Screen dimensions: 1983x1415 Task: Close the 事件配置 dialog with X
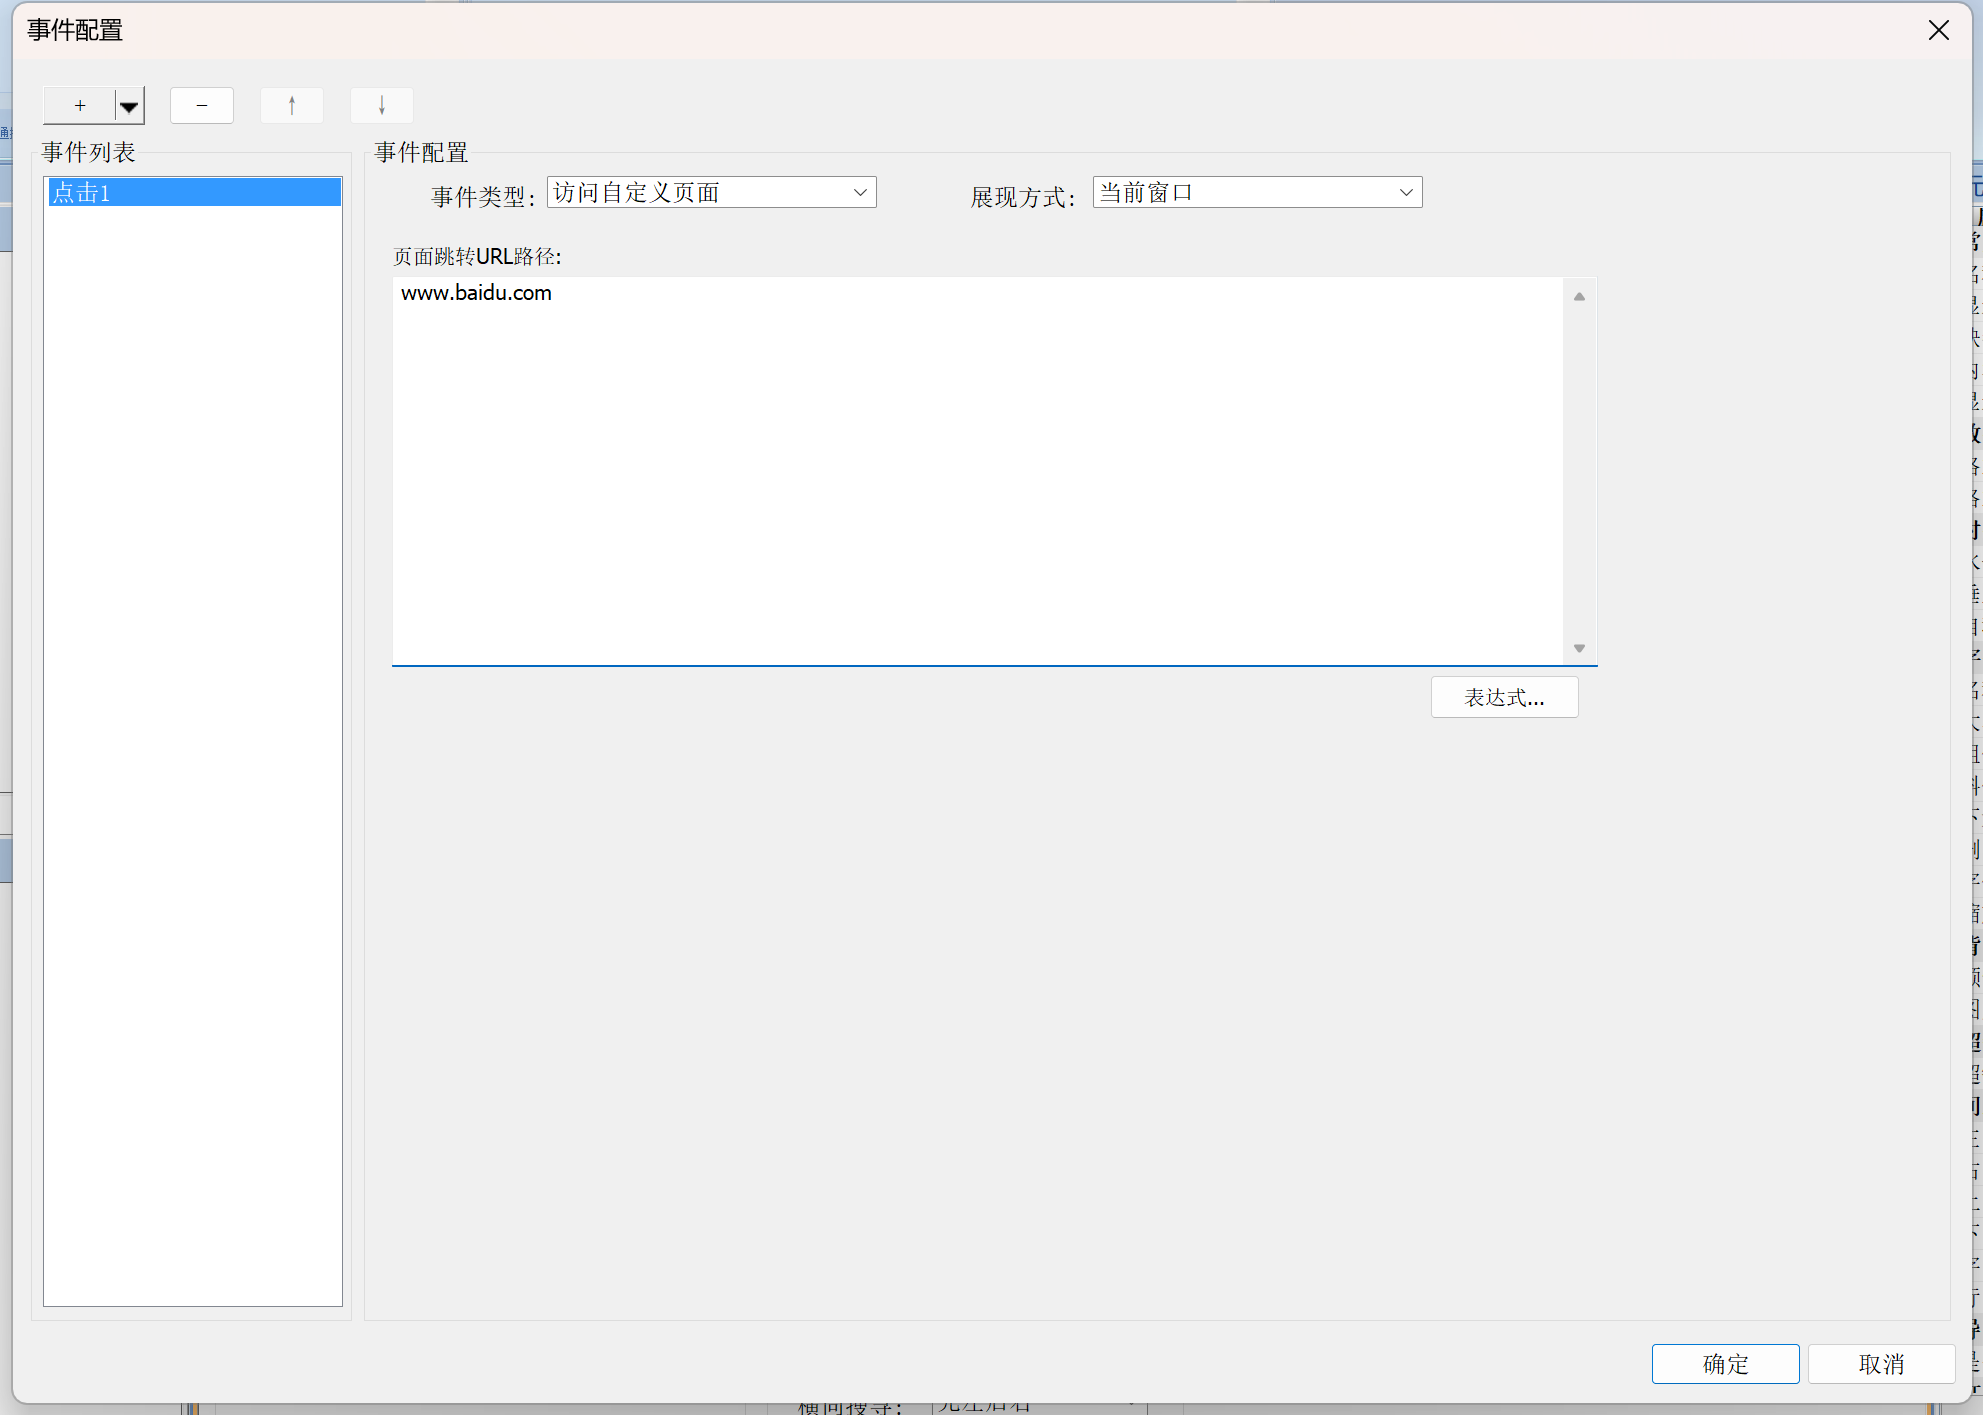[x=1938, y=30]
